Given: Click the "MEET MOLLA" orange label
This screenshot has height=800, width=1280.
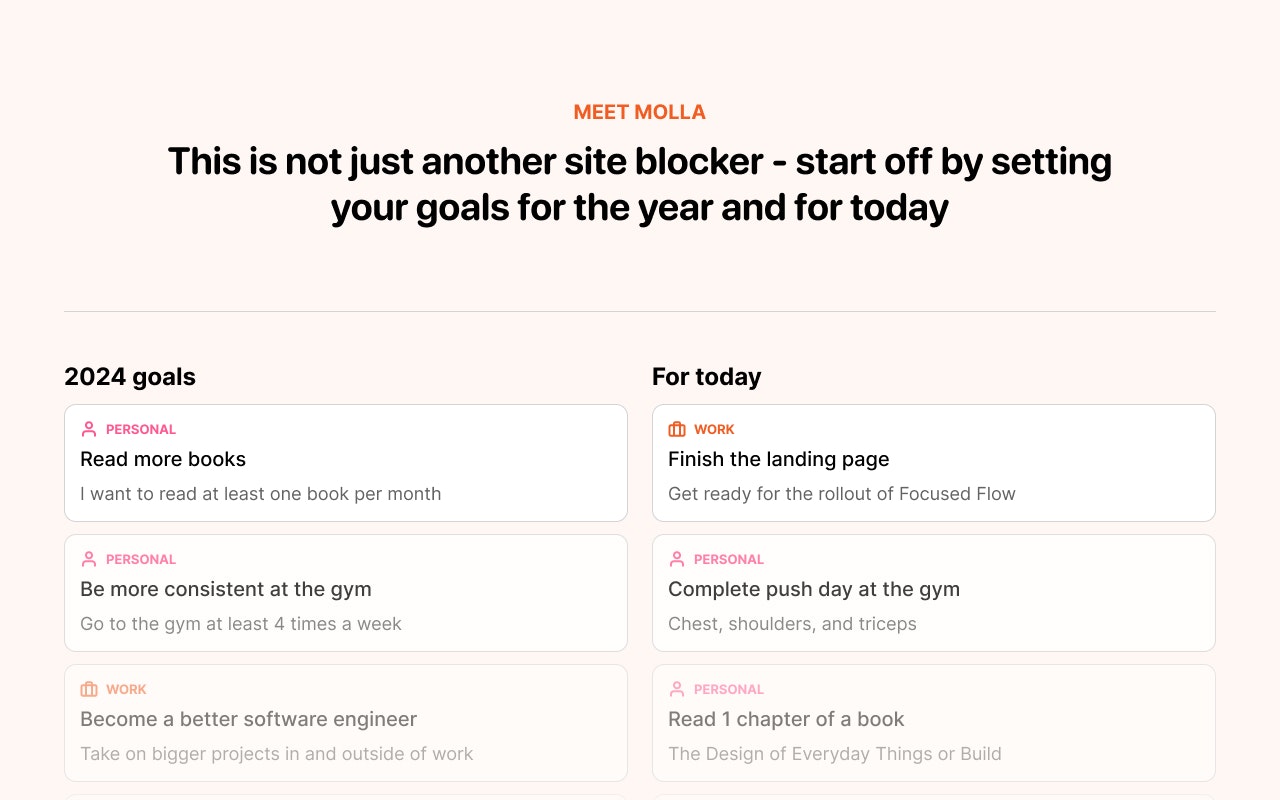Looking at the screenshot, I should pyautogui.click(x=640, y=112).
